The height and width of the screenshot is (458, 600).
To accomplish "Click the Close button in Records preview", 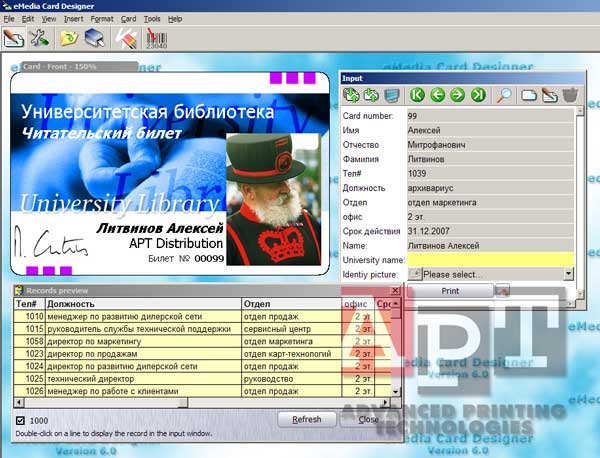I will 368,419.
